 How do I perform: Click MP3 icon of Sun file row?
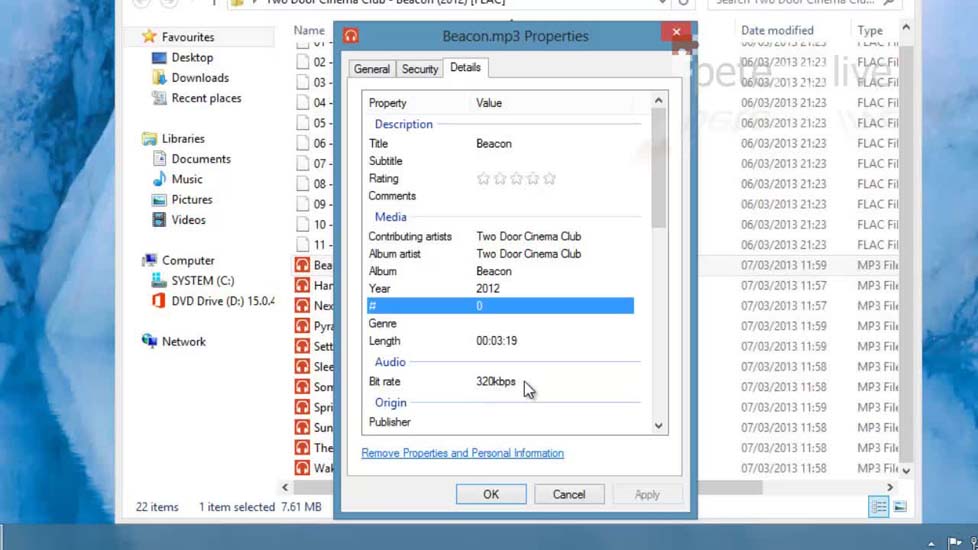click(x=302, y=427)
